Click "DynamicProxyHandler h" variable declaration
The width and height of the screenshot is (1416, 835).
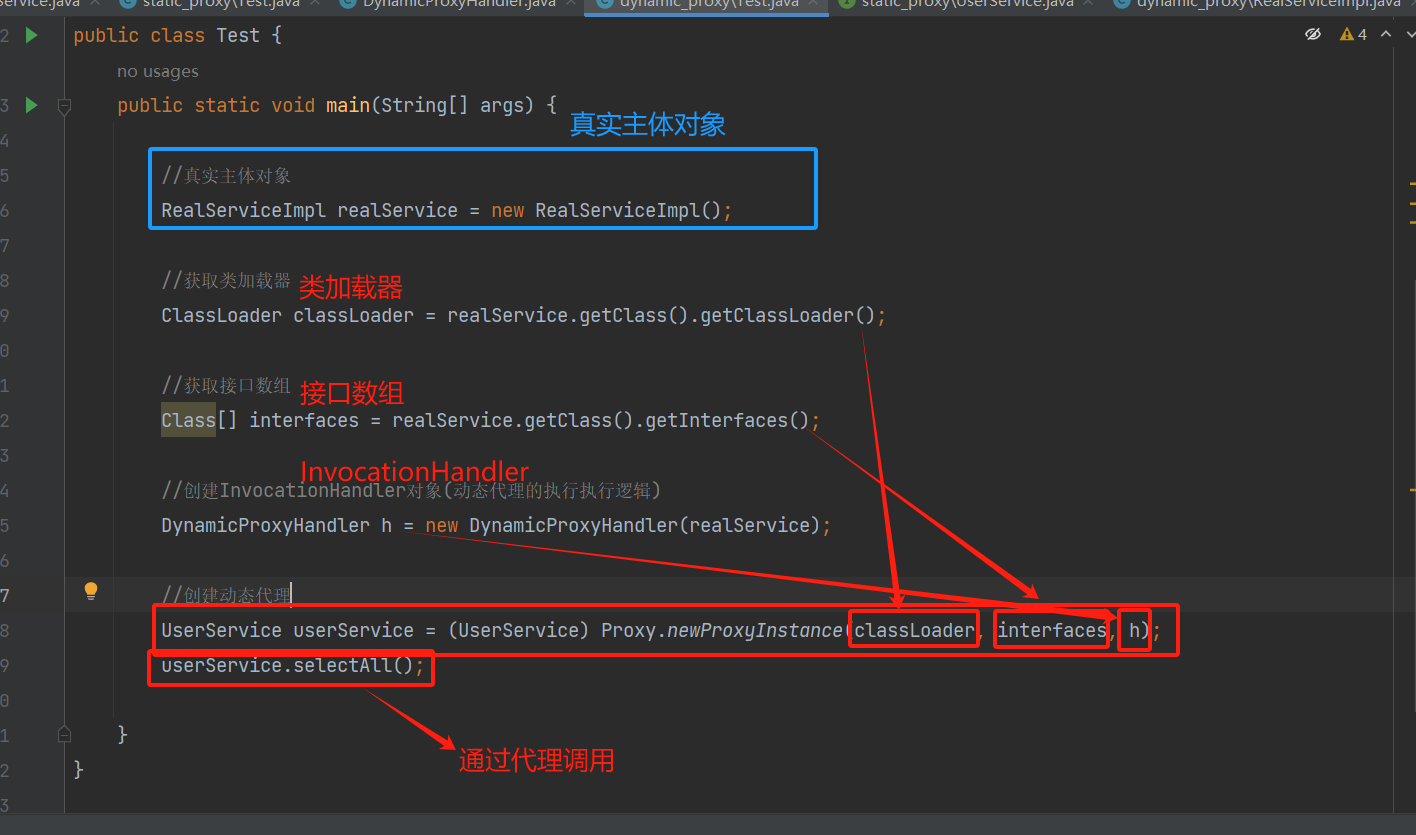[277, 526]
